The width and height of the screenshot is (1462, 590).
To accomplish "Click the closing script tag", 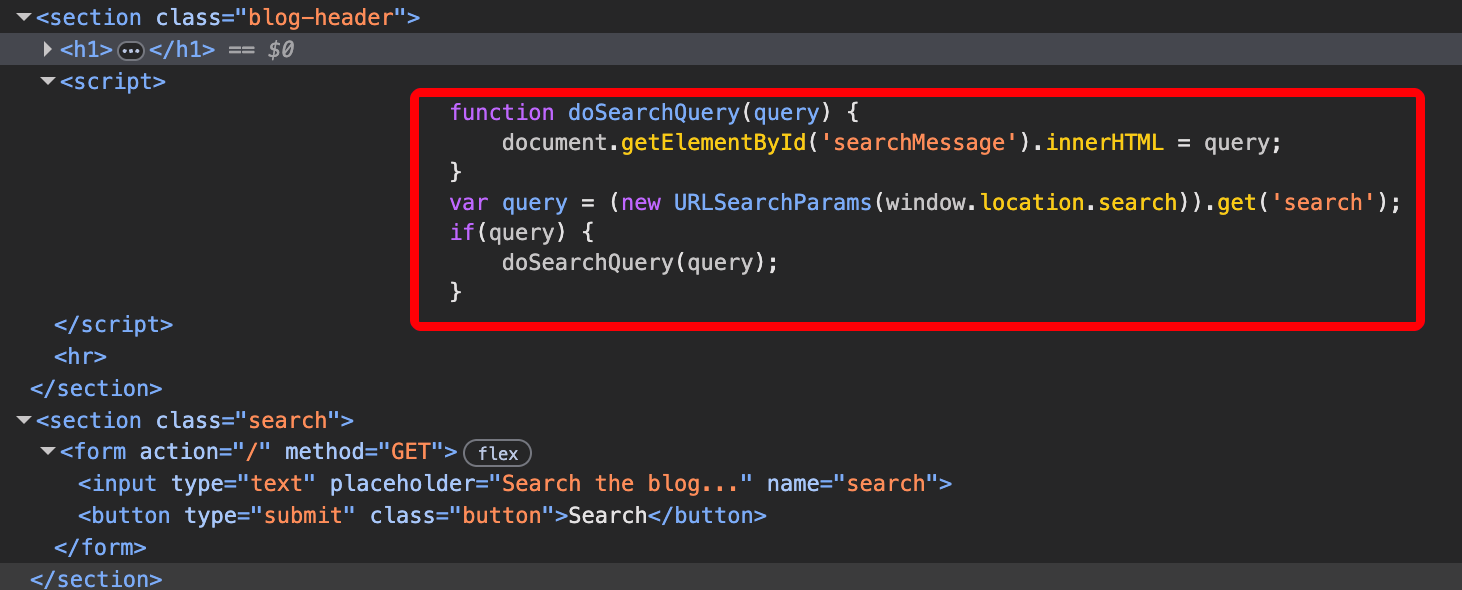I will click(113, 325).
